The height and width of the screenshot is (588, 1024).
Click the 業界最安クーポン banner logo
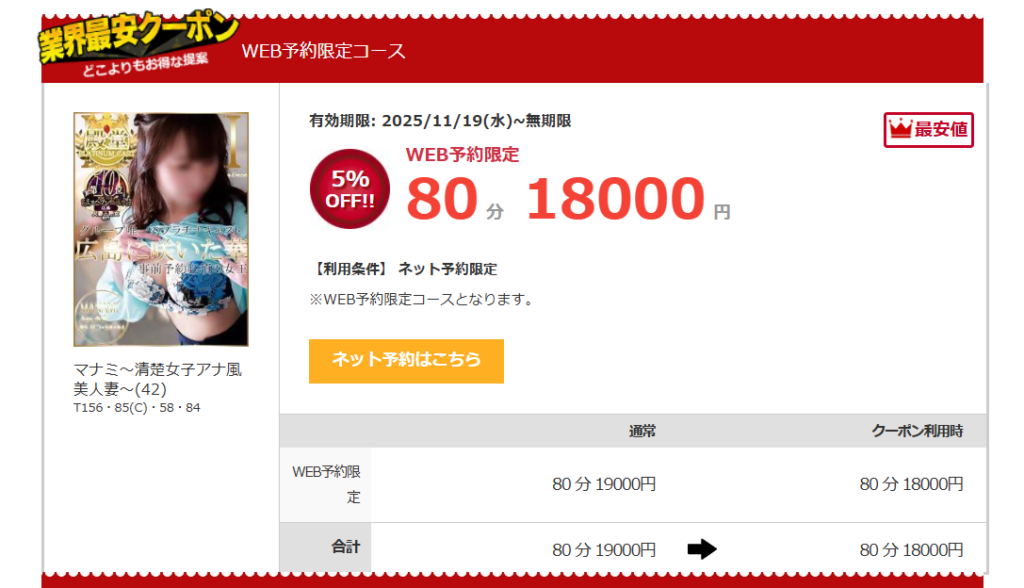pyautogui.click(x=138, y=44)
